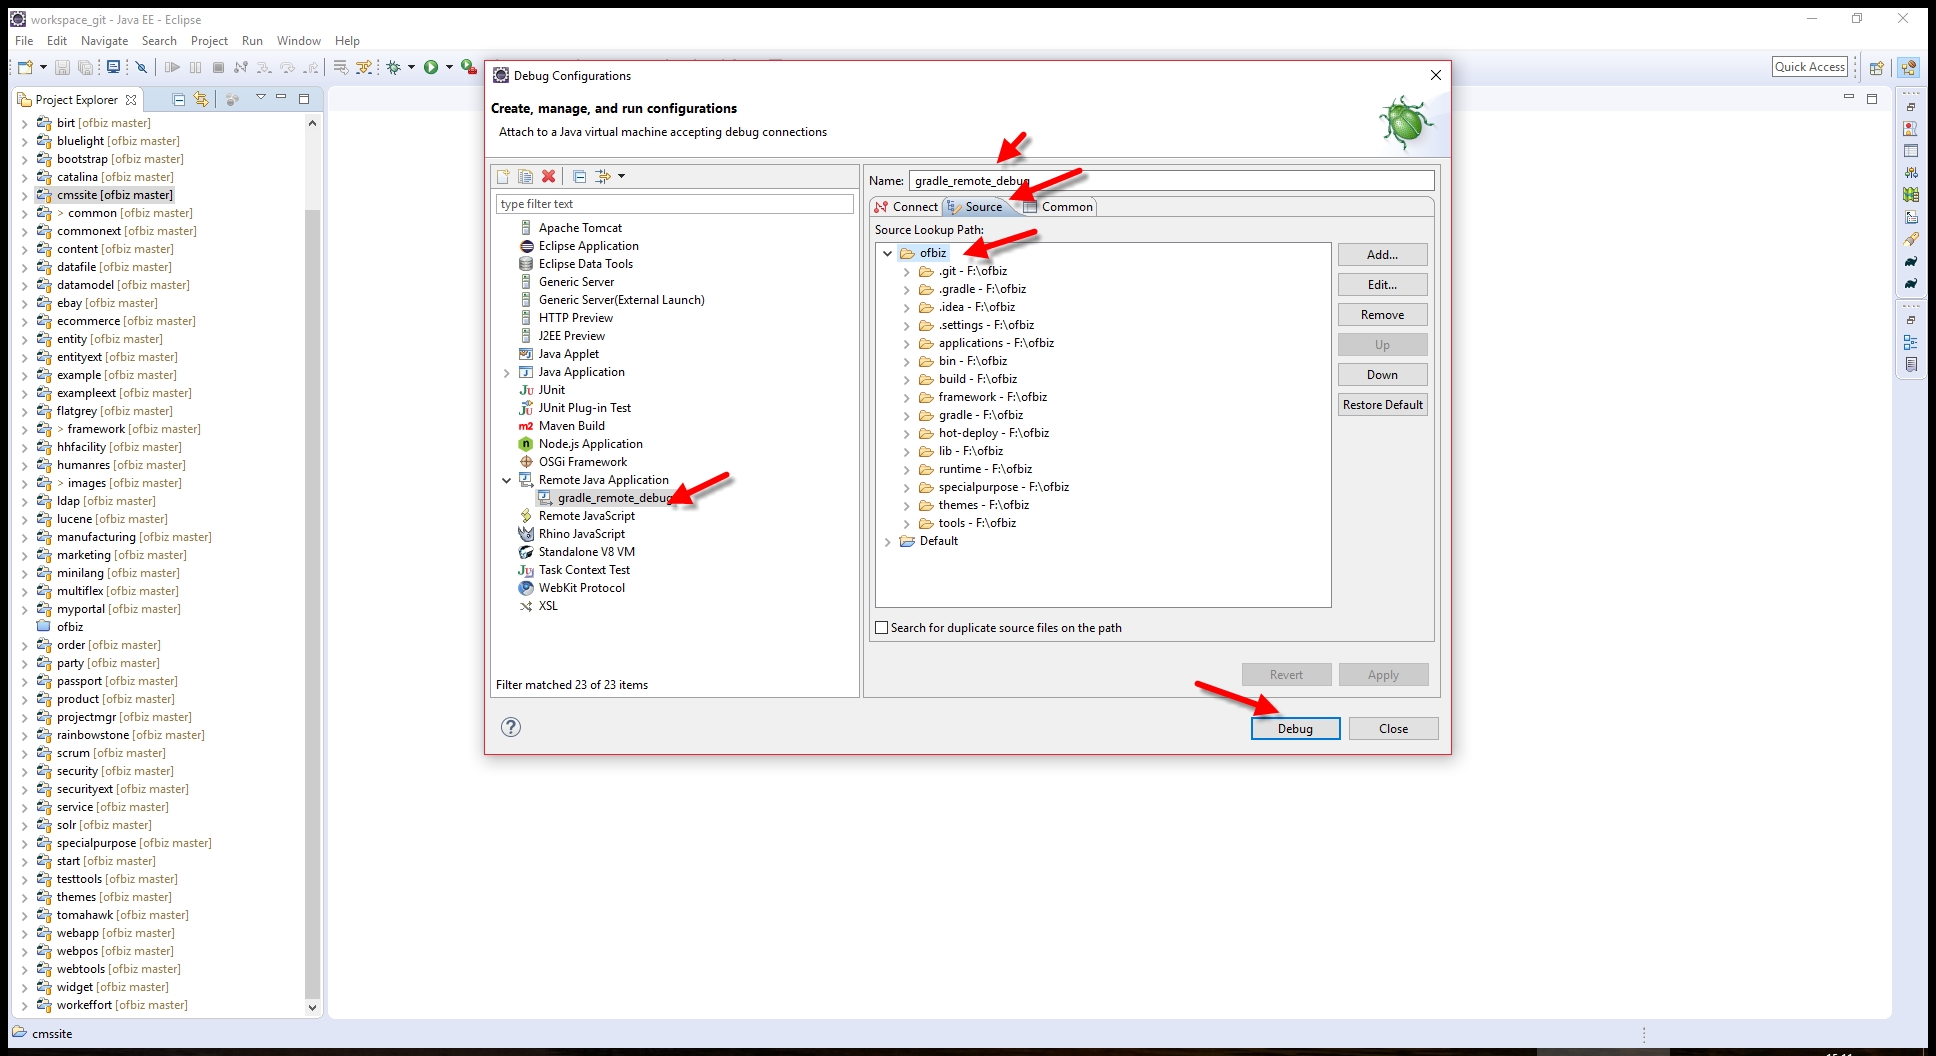Open the File menu
Image resolution: width=1936 pixels, height=1056 pixels.
click(24, 41)
